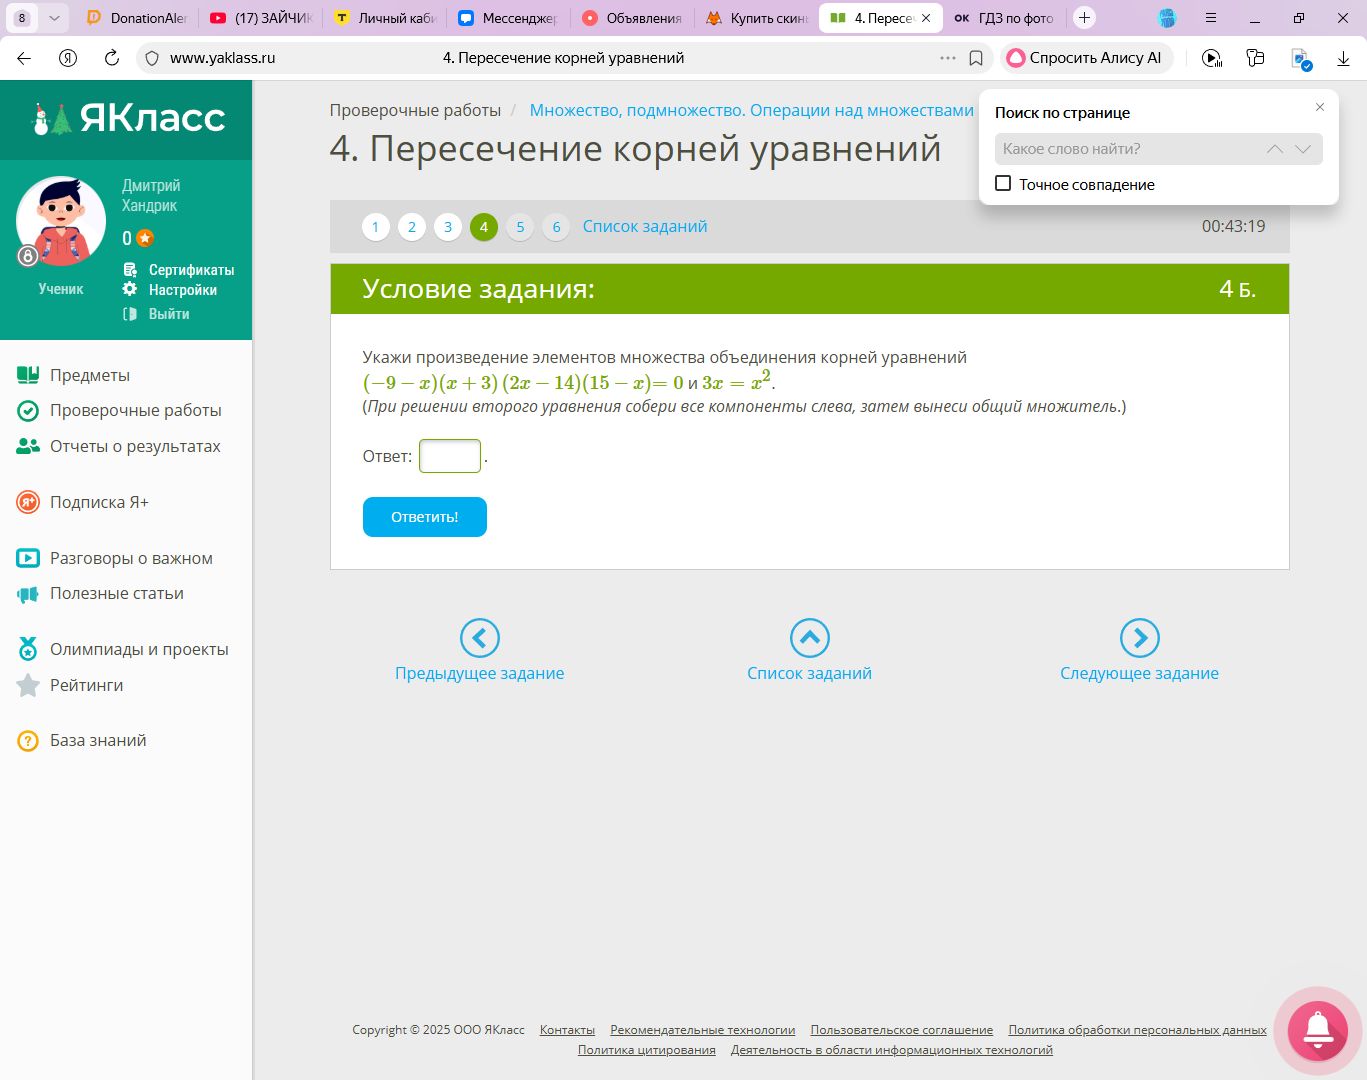Reload the page
Image resolution: width=1367 pixels, height=1080 pixels.
112,58
